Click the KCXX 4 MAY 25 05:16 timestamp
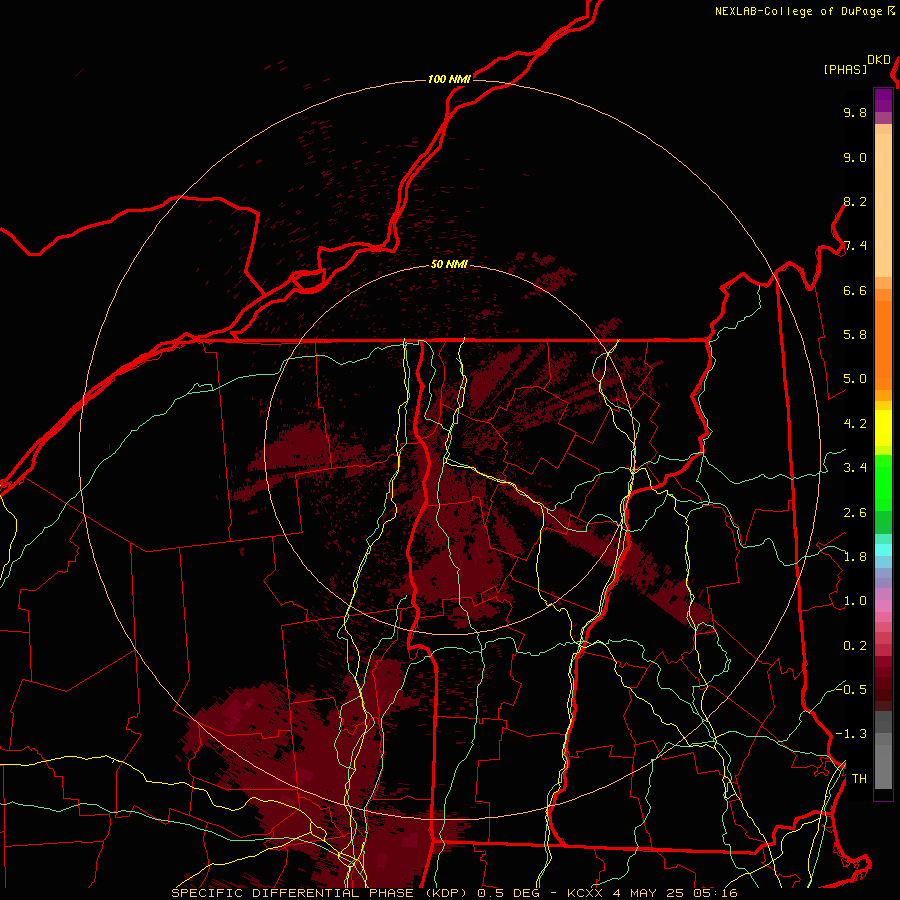Screen dimensions: 900x900 point(652,893)
